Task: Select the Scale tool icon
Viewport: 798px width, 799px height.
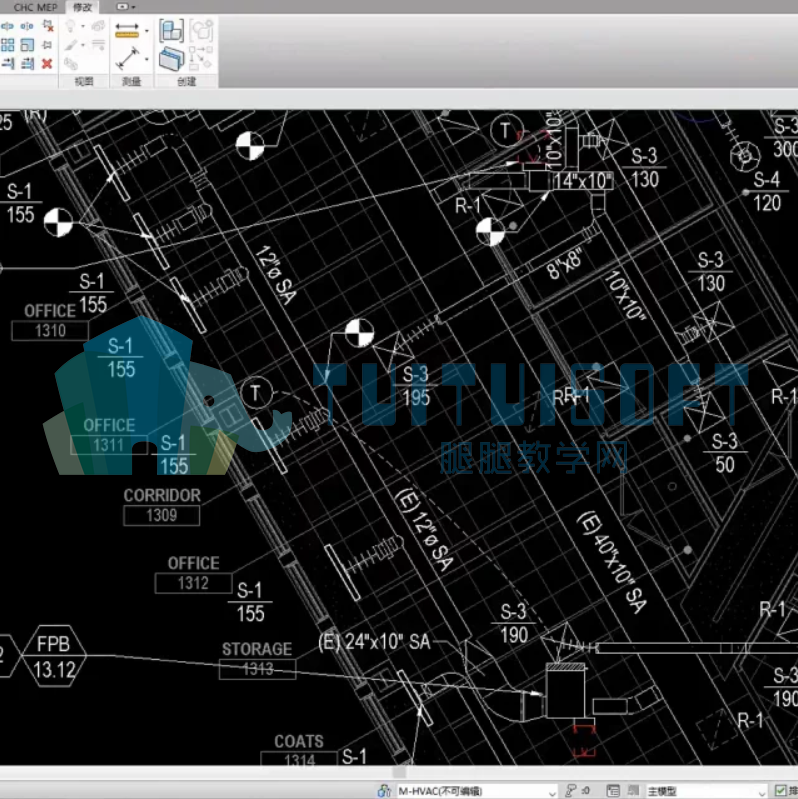Action: [27, 45]
